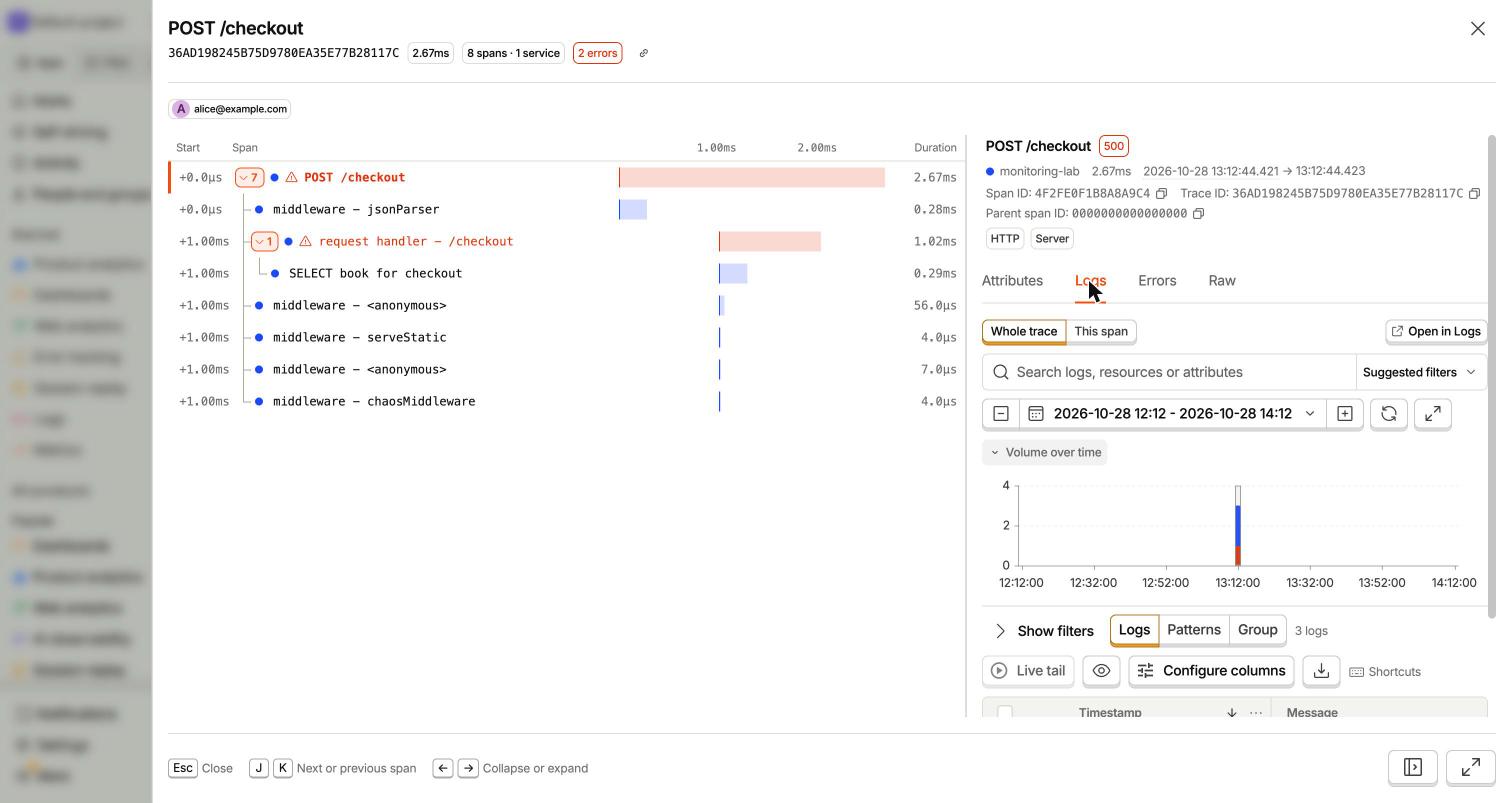This screenshot has height=803, width=1512.
Task: Select Whole trace scope
Action: 1024,331
